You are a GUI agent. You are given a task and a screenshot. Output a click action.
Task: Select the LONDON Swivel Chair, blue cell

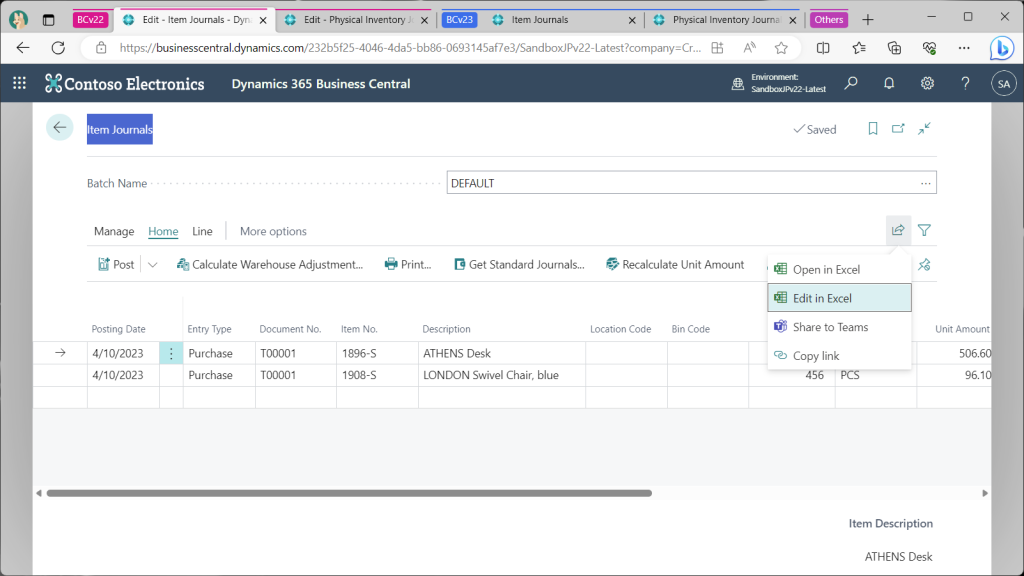502,376
